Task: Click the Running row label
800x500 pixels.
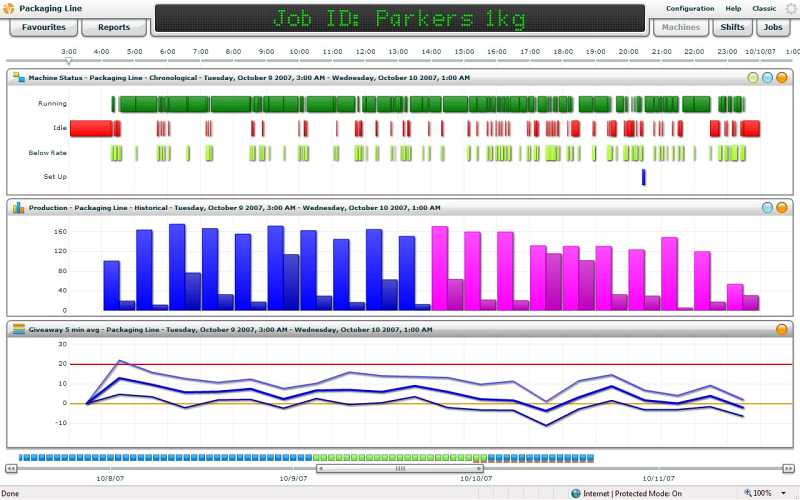Action: click(x=53, y=104)
